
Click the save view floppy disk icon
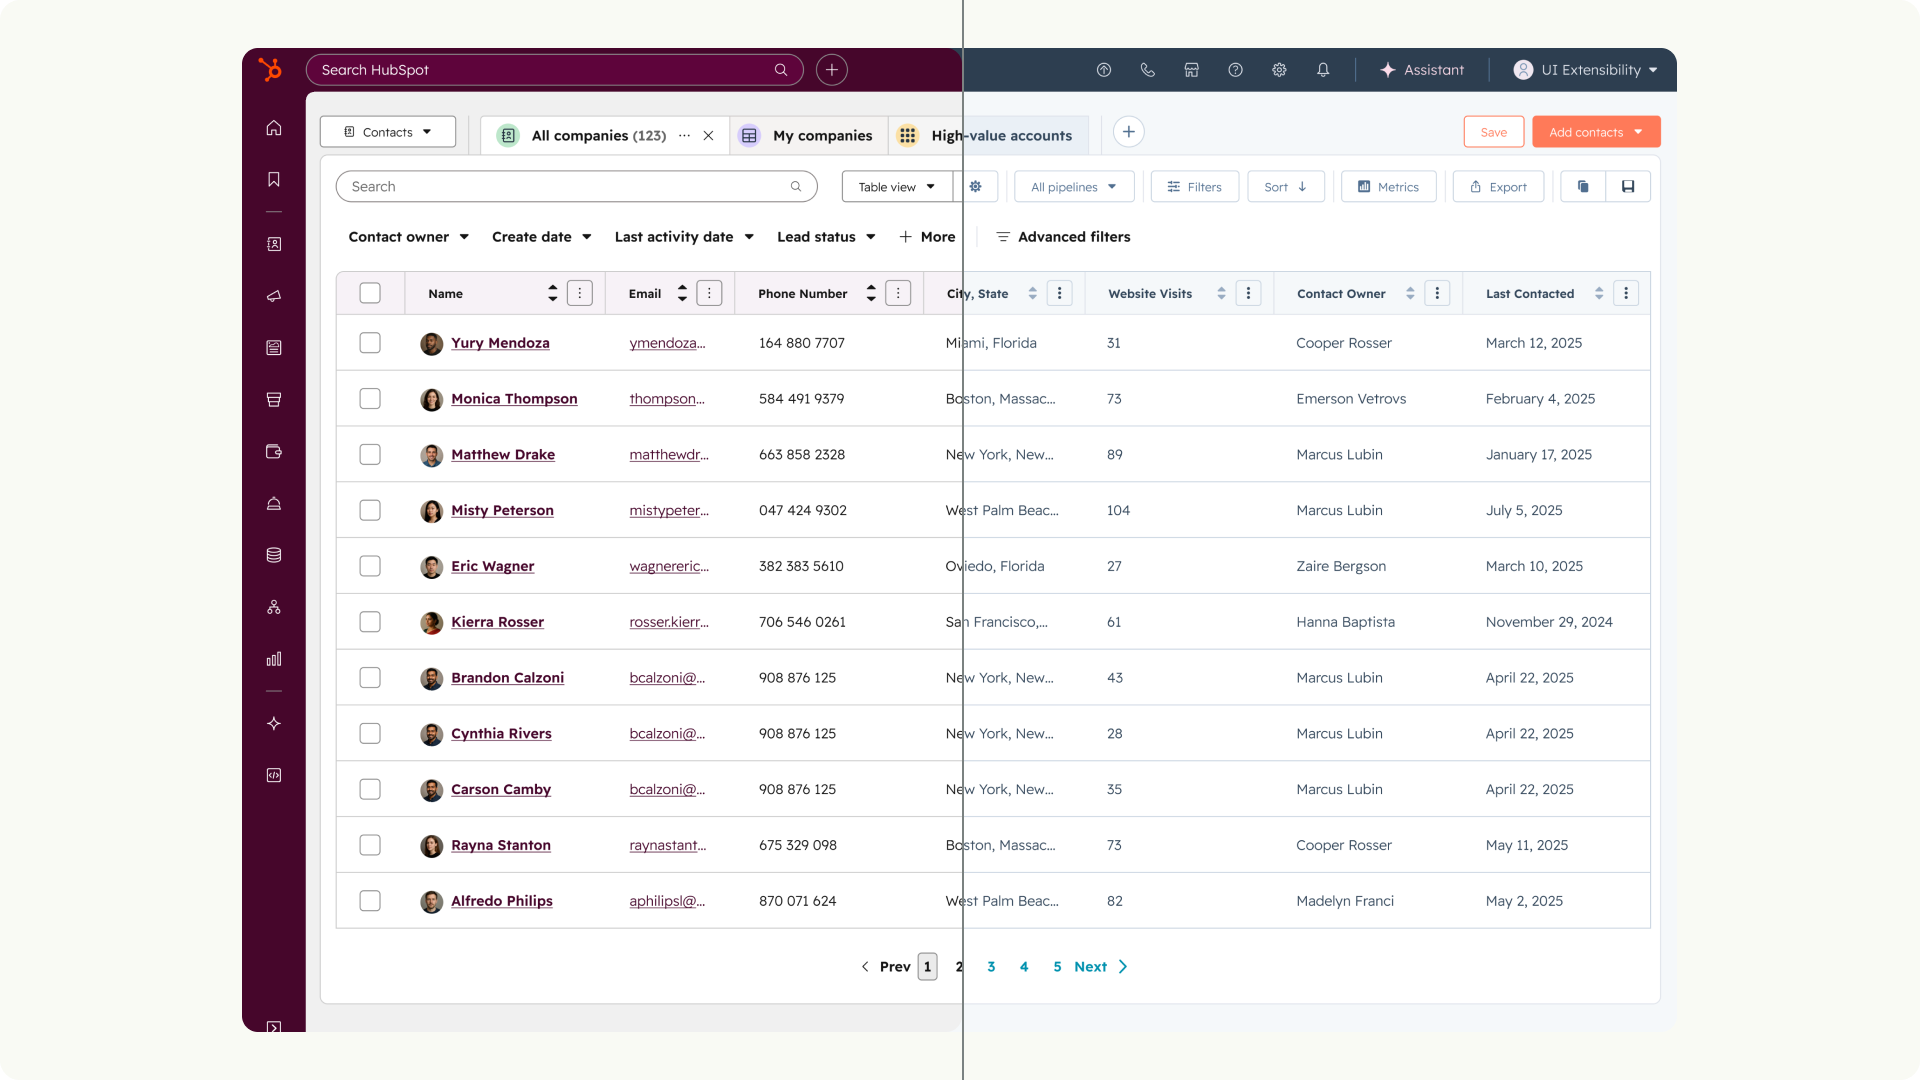[x=1628, y=187]
